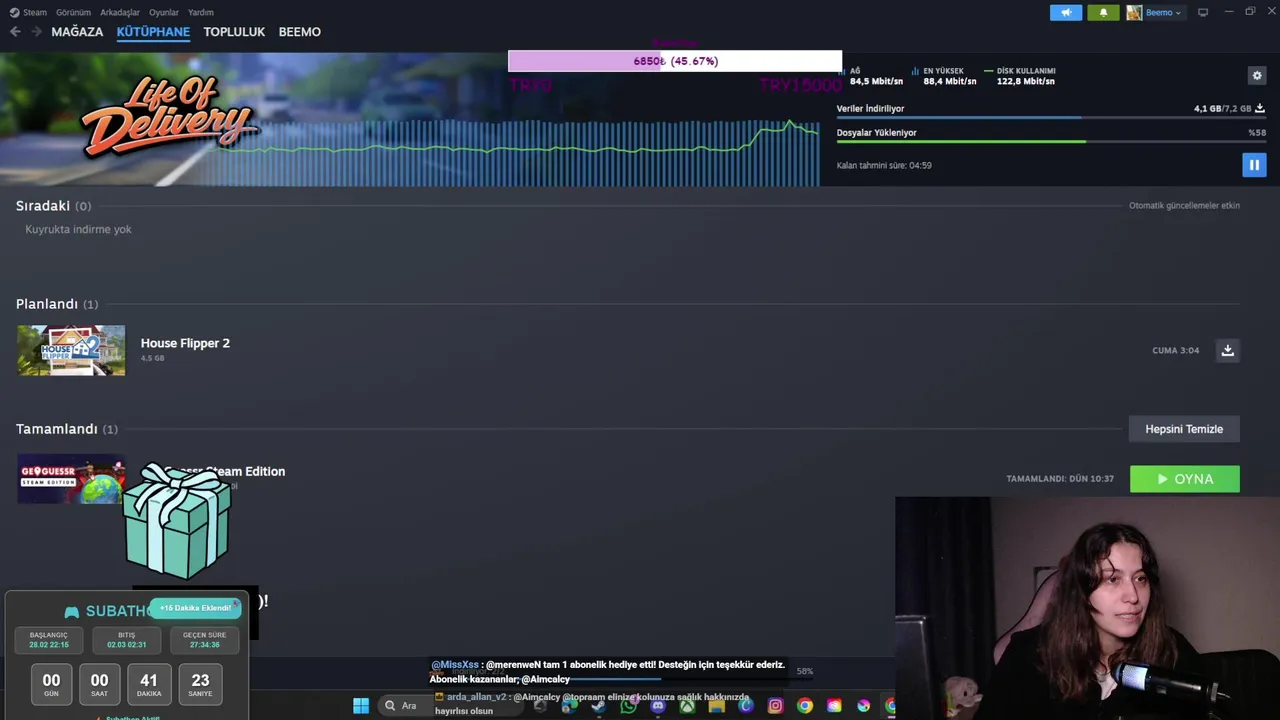Click the 'Sıradaki (0)' section heading
The width and height of the screenshot is (1280, 720).
[53, 206]
